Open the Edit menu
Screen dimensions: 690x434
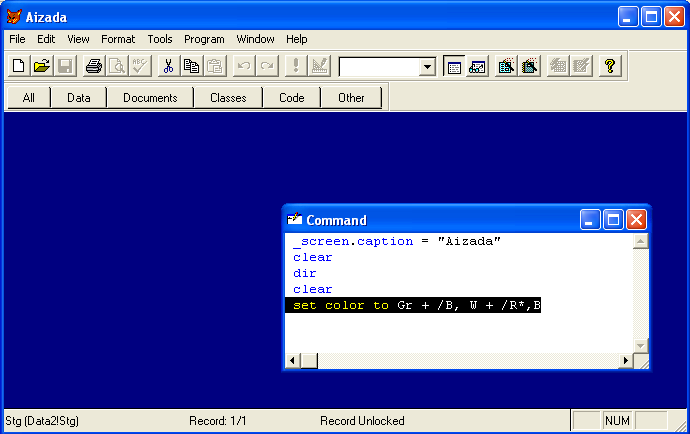46,39
